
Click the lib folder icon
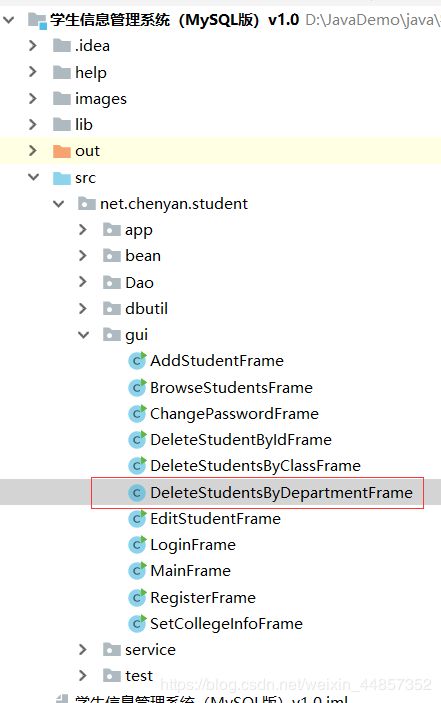pyautogui.click(x=62, y=124)
